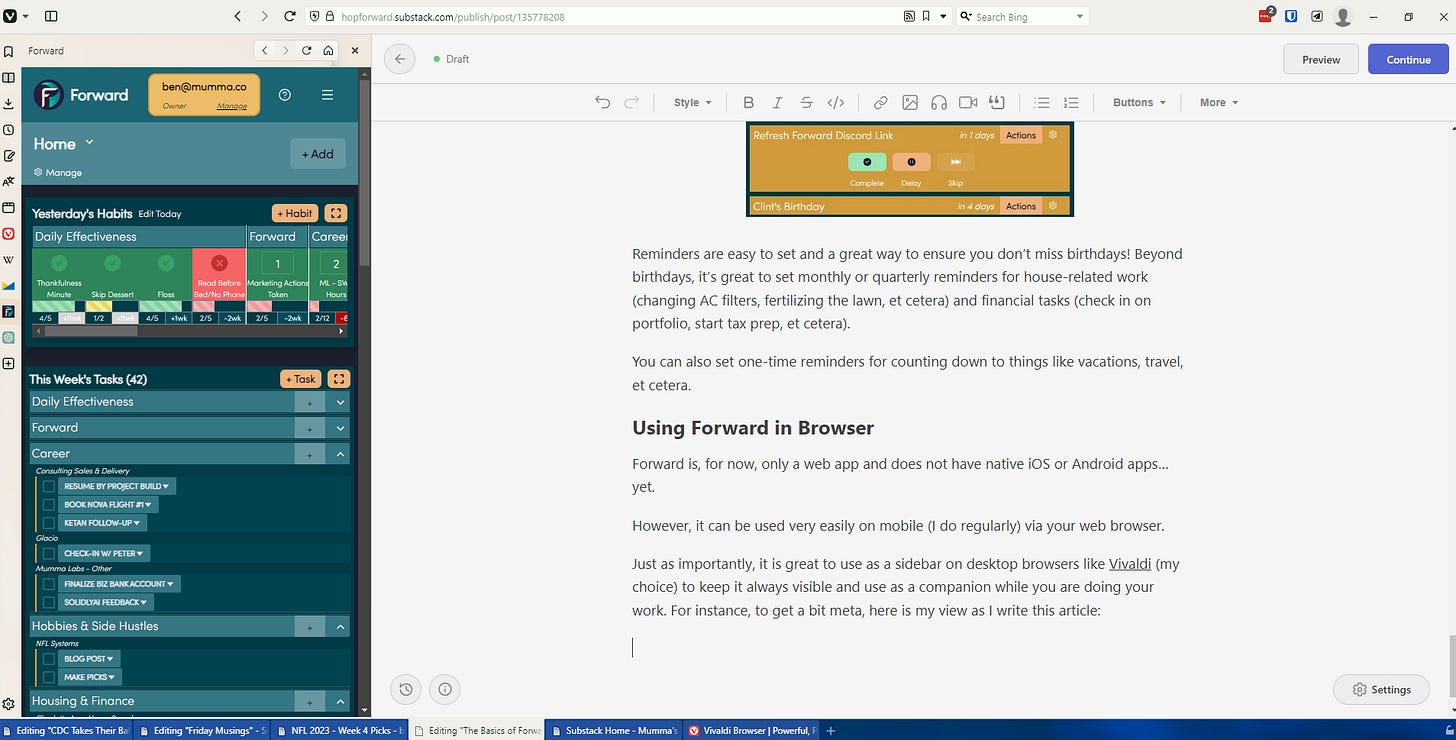The width and height of the screenshot is (1456, 740).
Task: Open post info circle icon
Action: pos(445,689)
